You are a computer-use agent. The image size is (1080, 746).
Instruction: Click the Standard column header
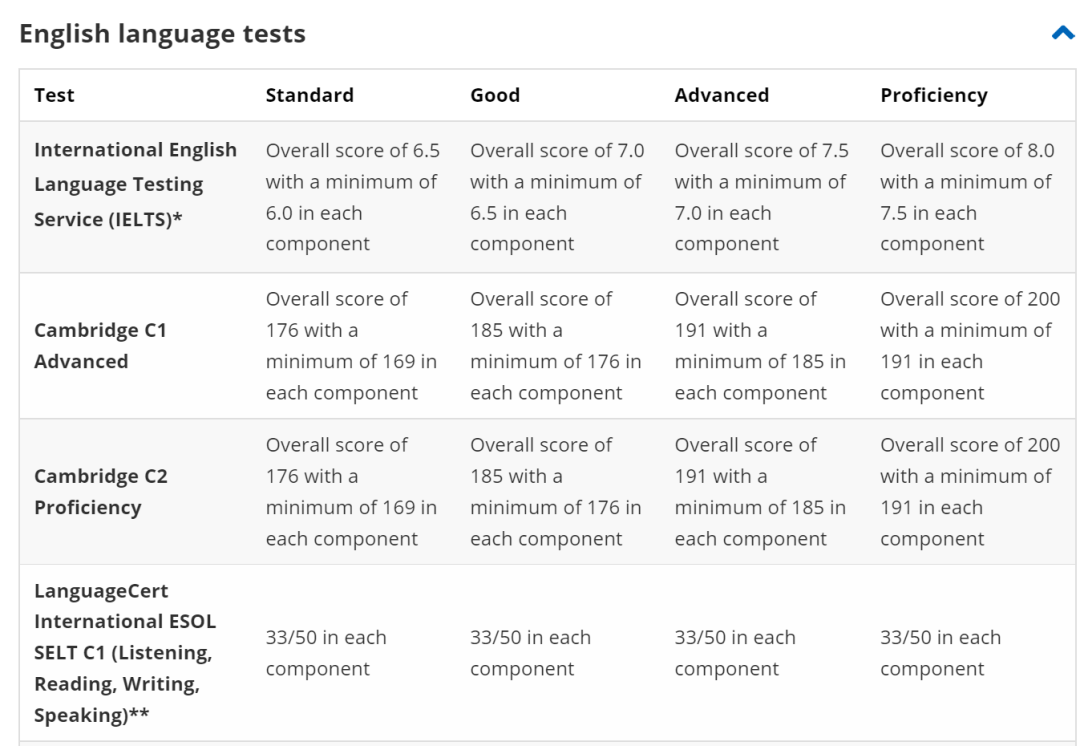click(x=309, y=96)
